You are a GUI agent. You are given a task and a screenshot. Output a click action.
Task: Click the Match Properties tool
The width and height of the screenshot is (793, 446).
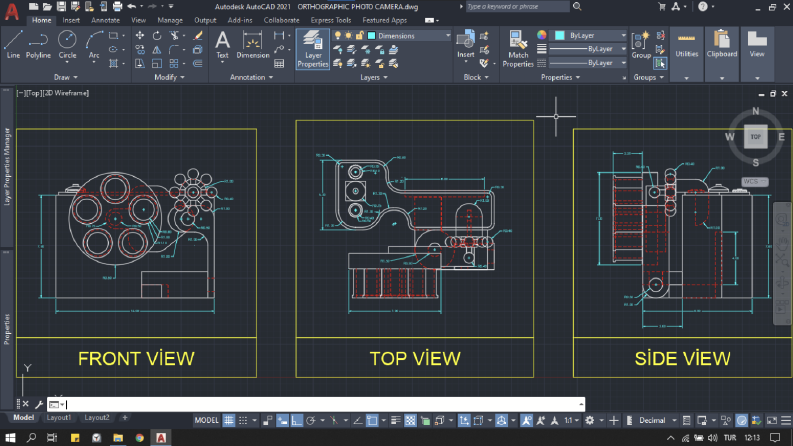coord(518,49)
